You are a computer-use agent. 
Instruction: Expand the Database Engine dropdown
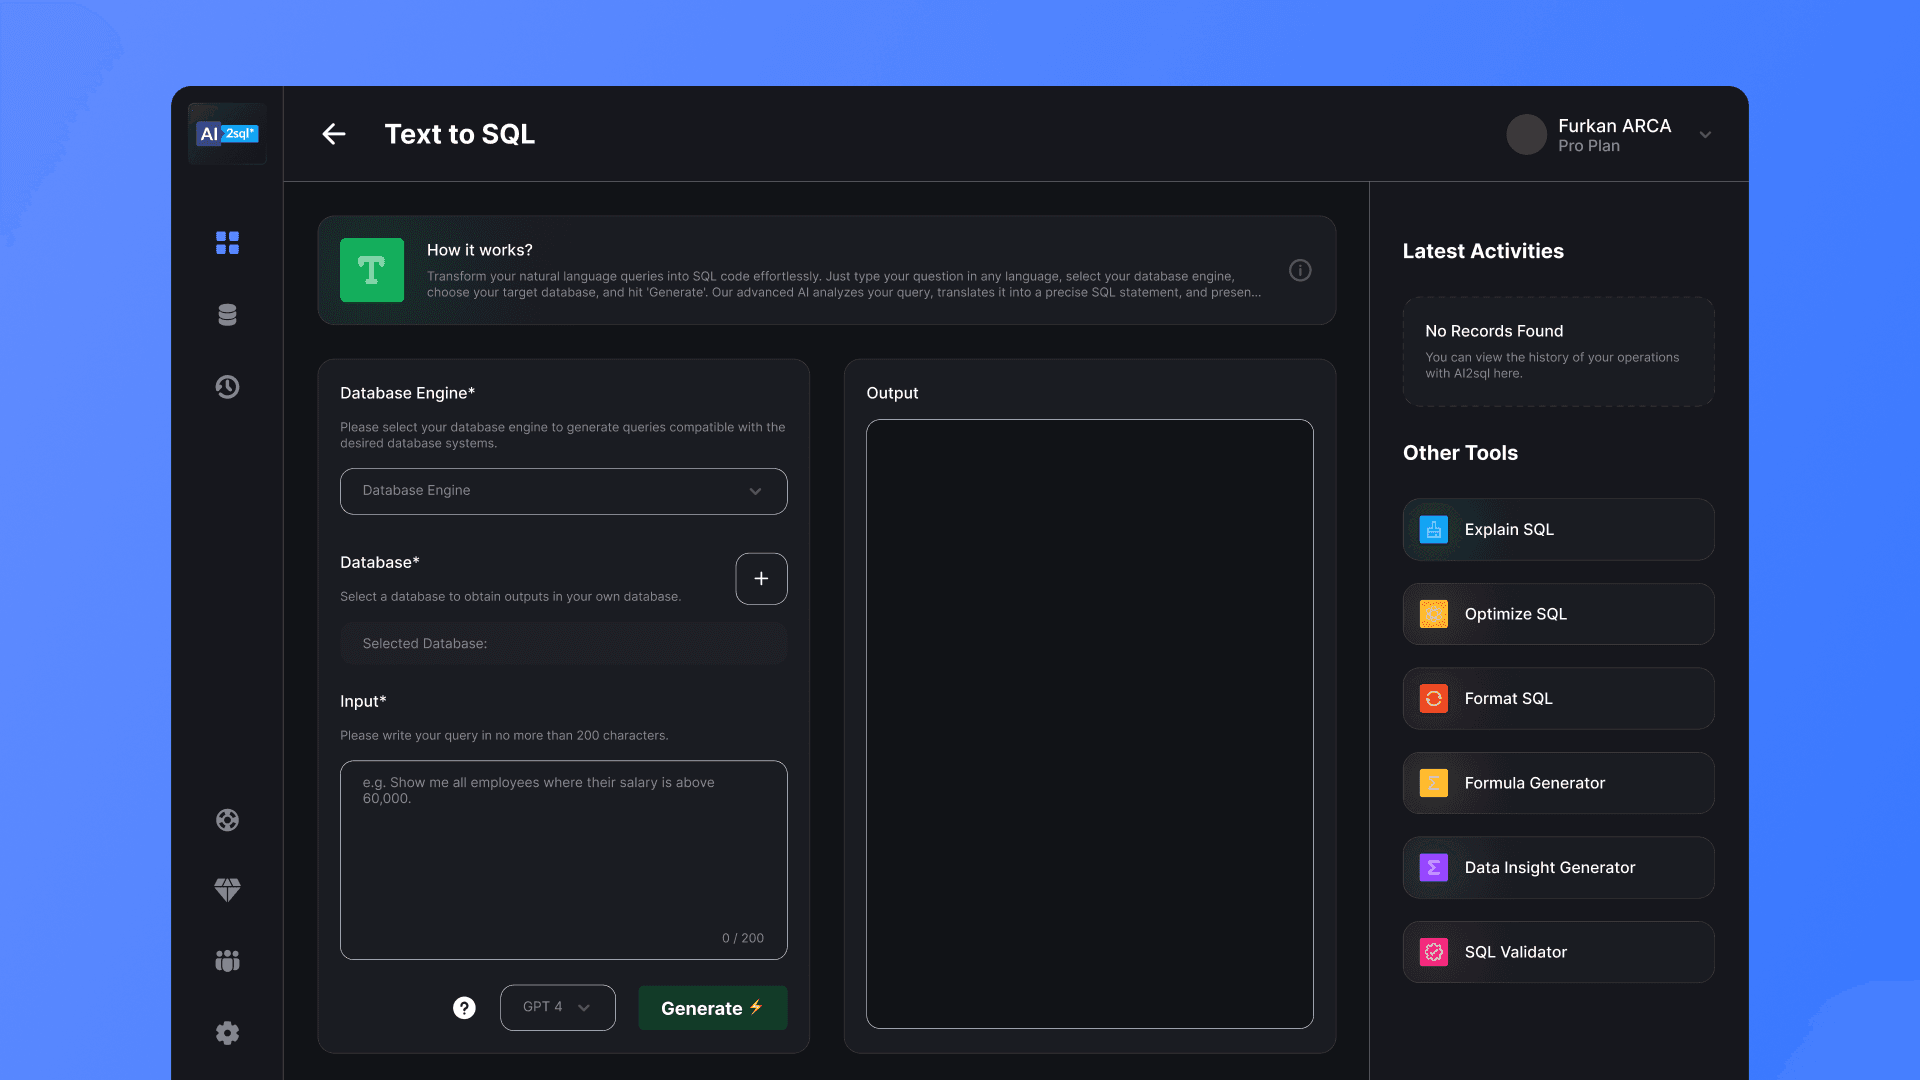point(563,491)
